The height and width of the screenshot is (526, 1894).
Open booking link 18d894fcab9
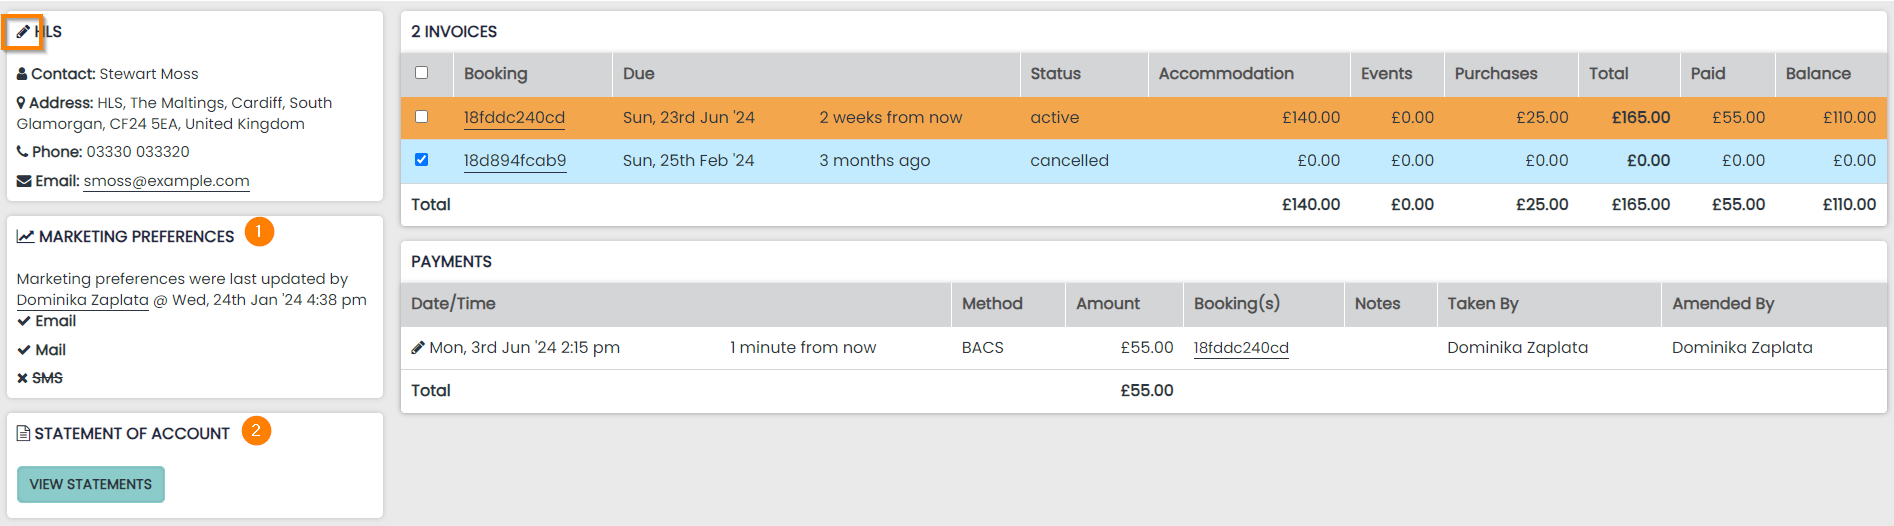pos(514,161)
